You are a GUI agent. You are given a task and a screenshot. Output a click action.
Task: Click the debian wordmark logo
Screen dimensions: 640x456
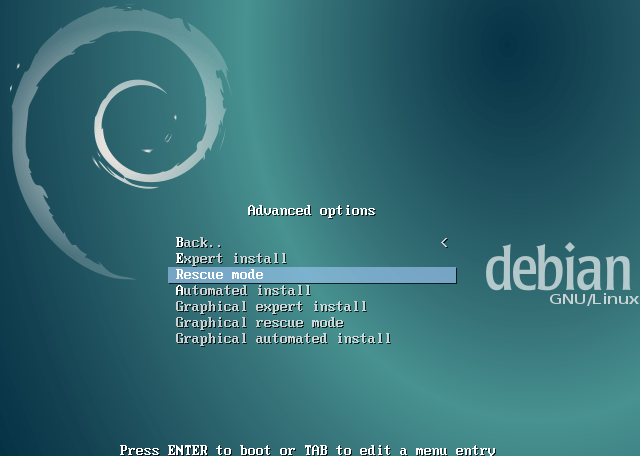point(557,270)
